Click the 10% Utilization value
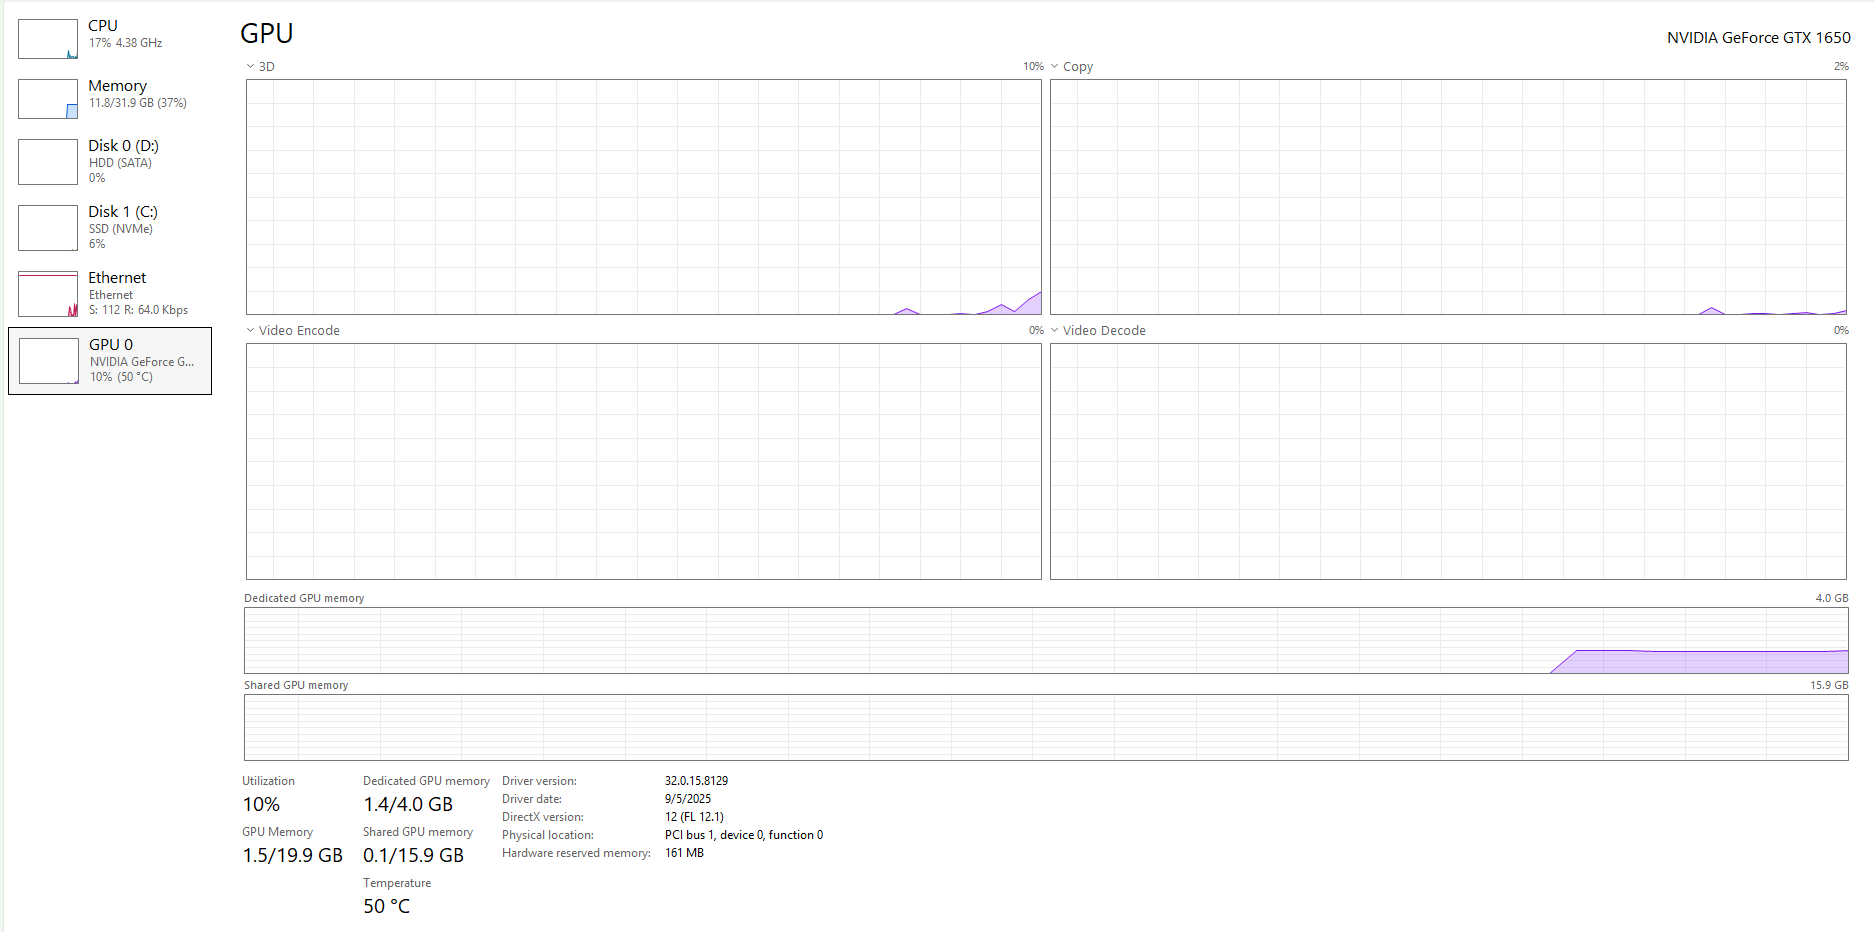This screenshot has width=1874, height=932. 261,804
